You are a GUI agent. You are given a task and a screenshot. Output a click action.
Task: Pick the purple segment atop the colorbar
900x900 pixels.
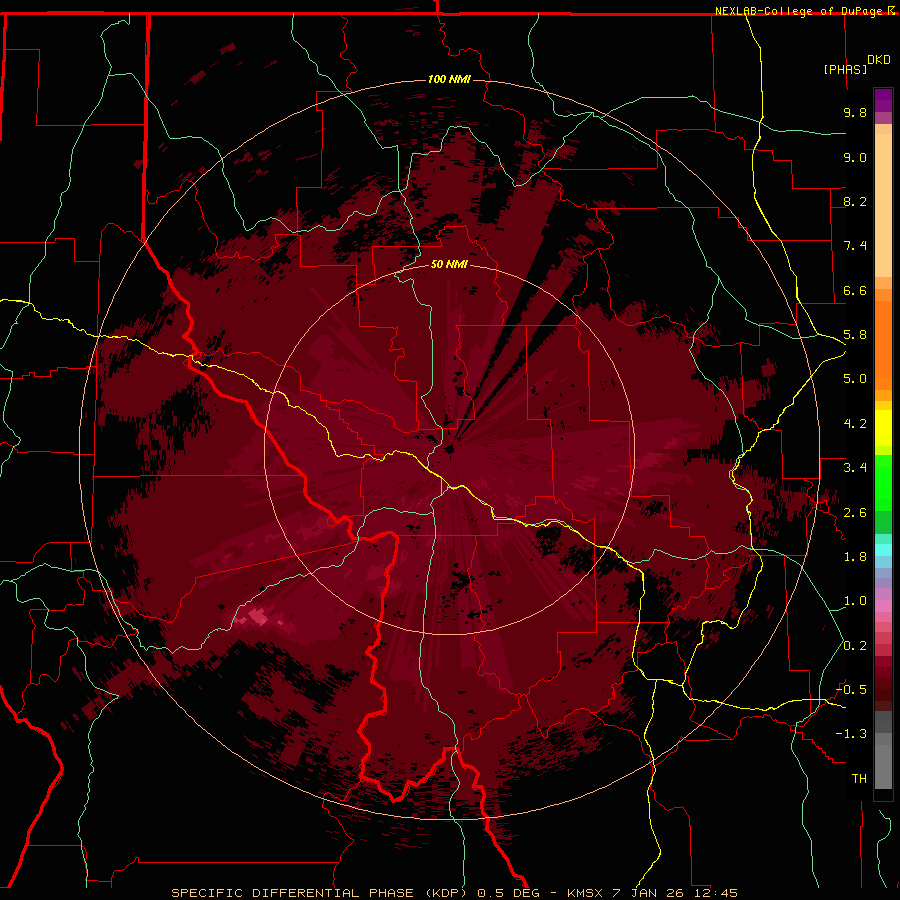click(883, 100)
